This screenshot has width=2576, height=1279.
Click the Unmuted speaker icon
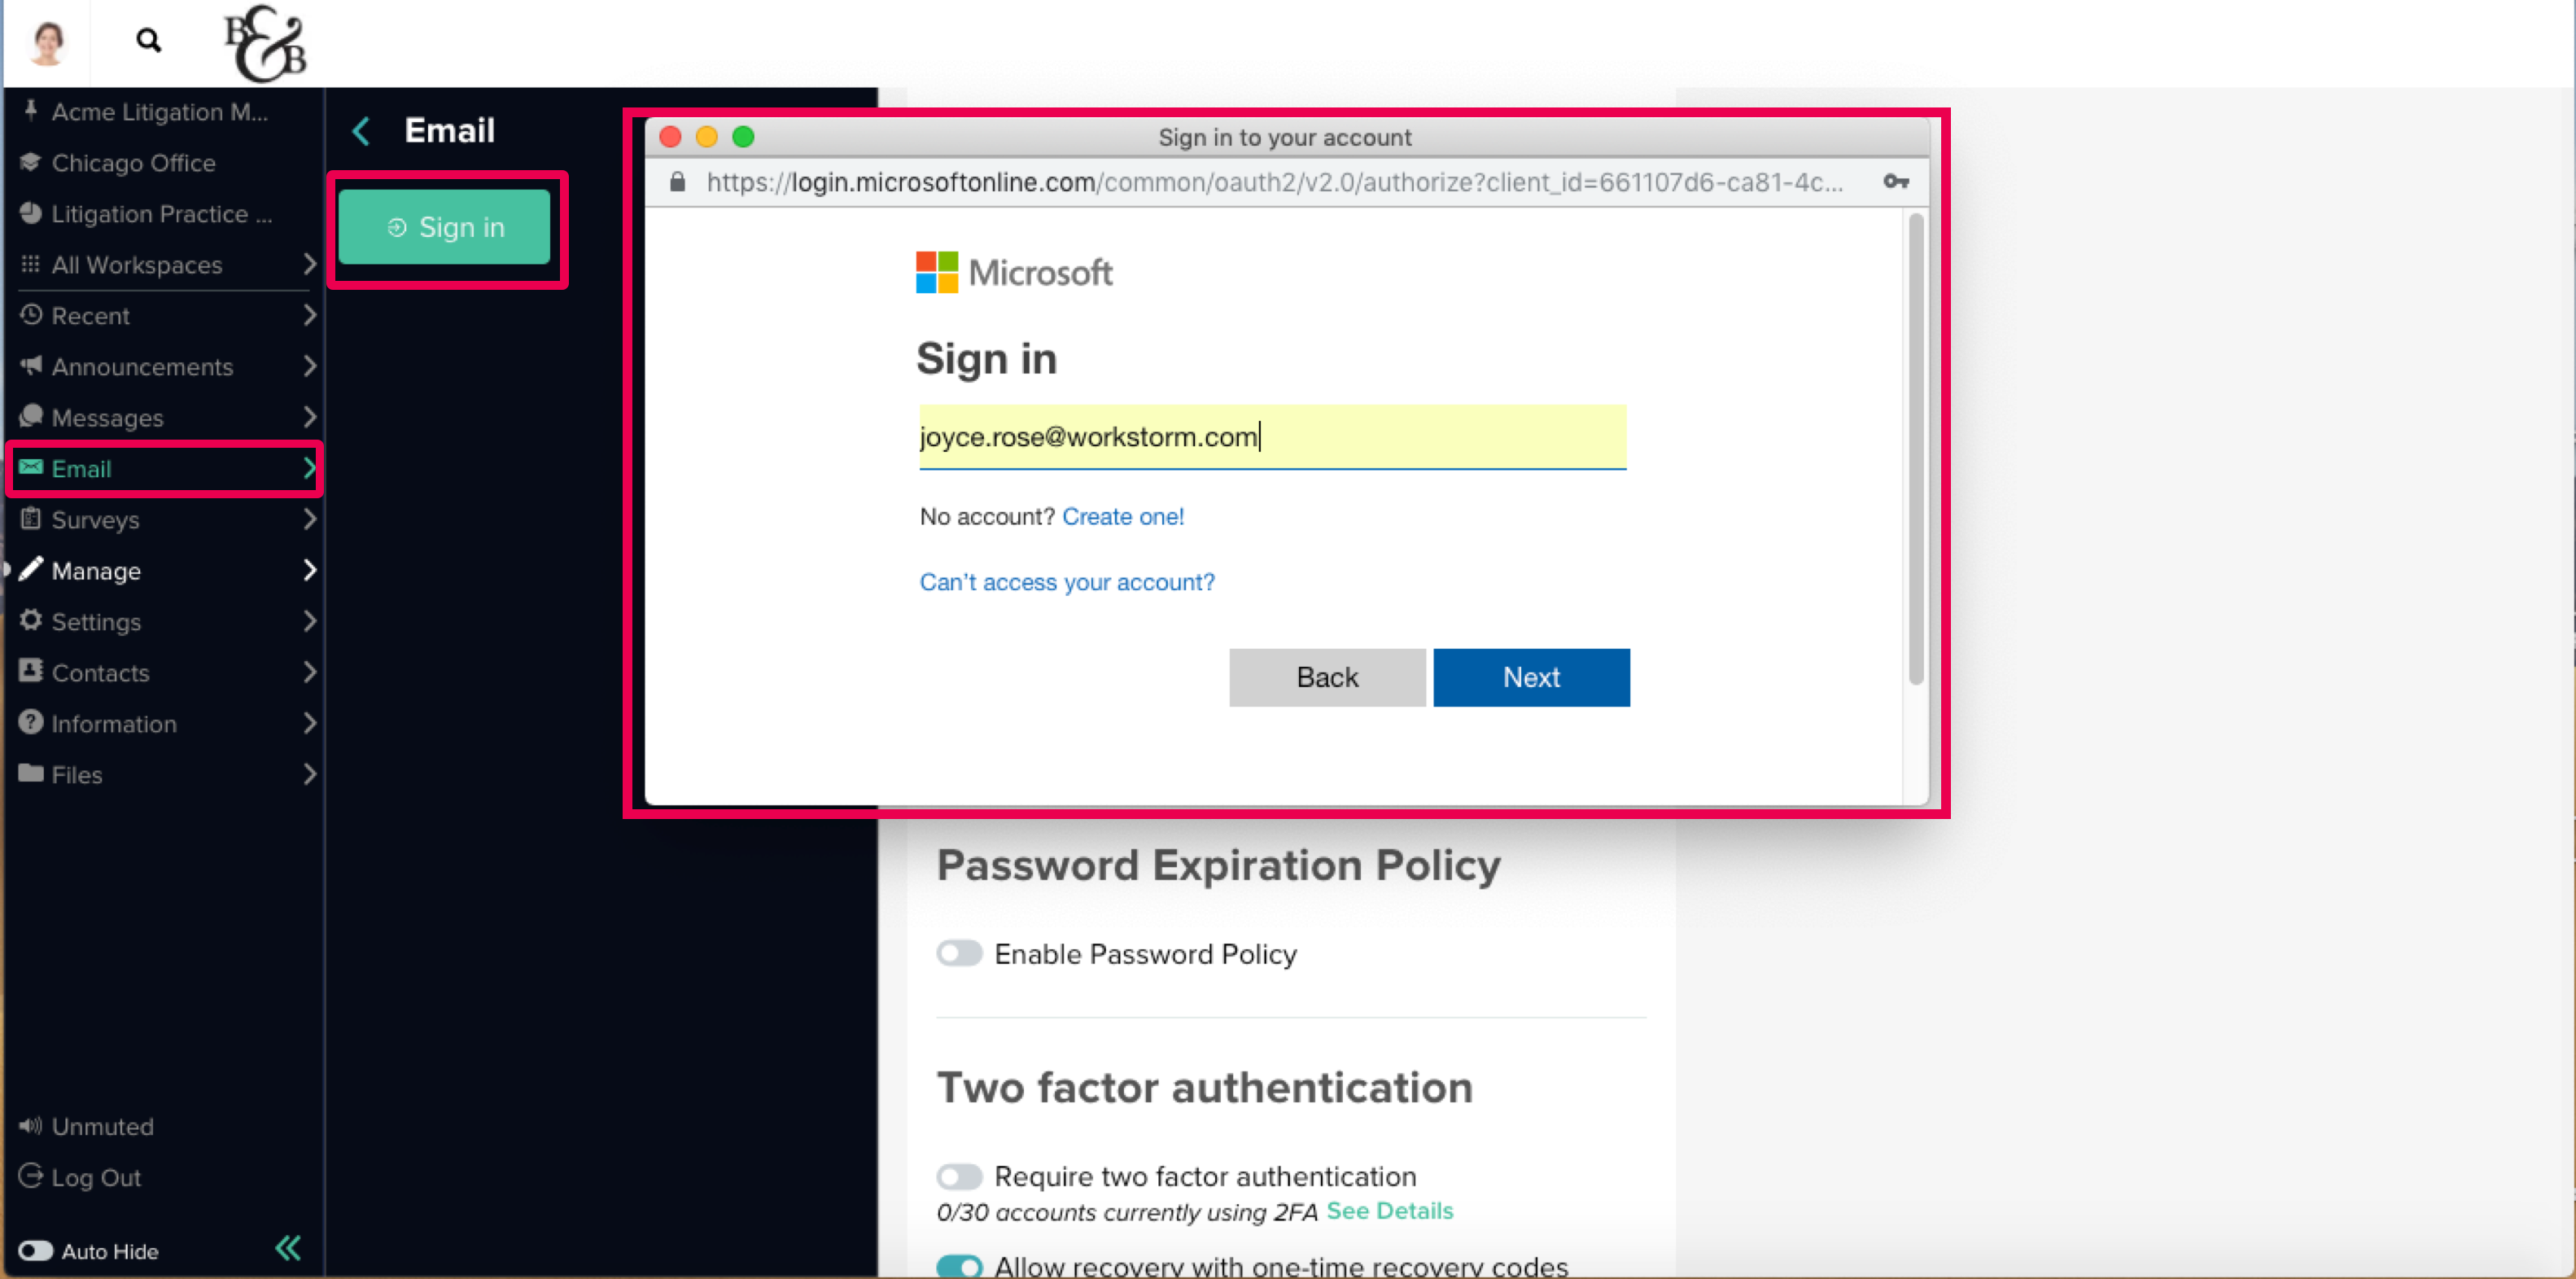31,1126
